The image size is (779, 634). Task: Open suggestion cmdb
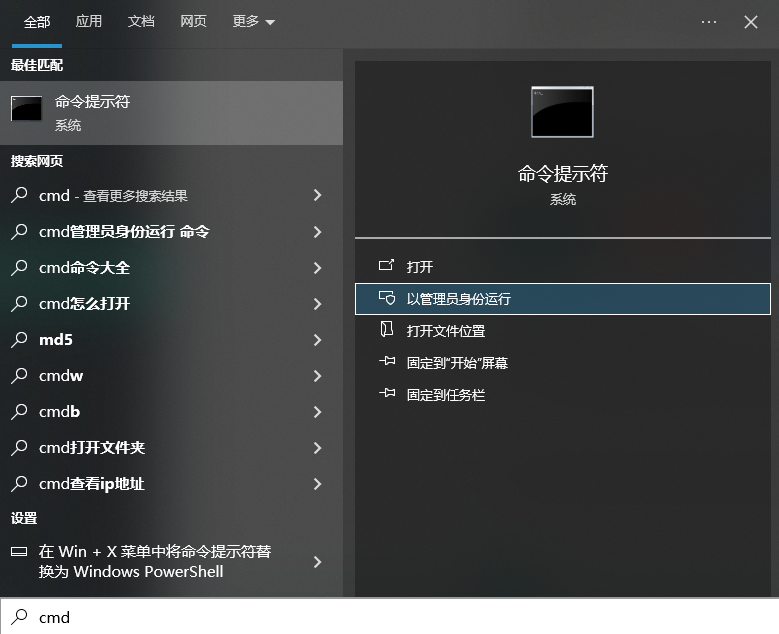click(x=171, y=412)
